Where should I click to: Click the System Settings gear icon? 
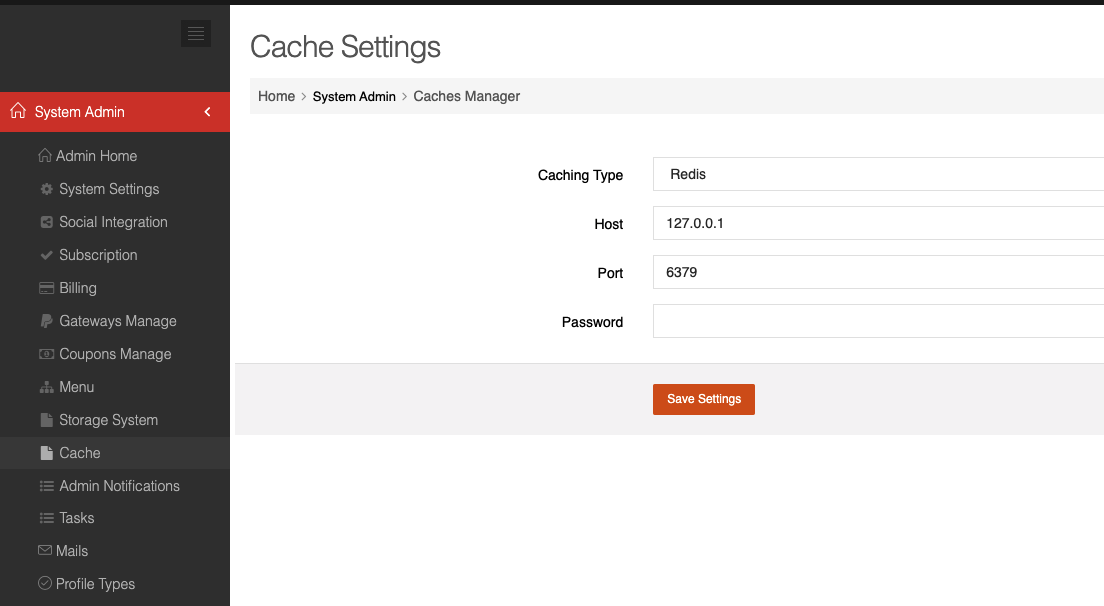[46, 189]
